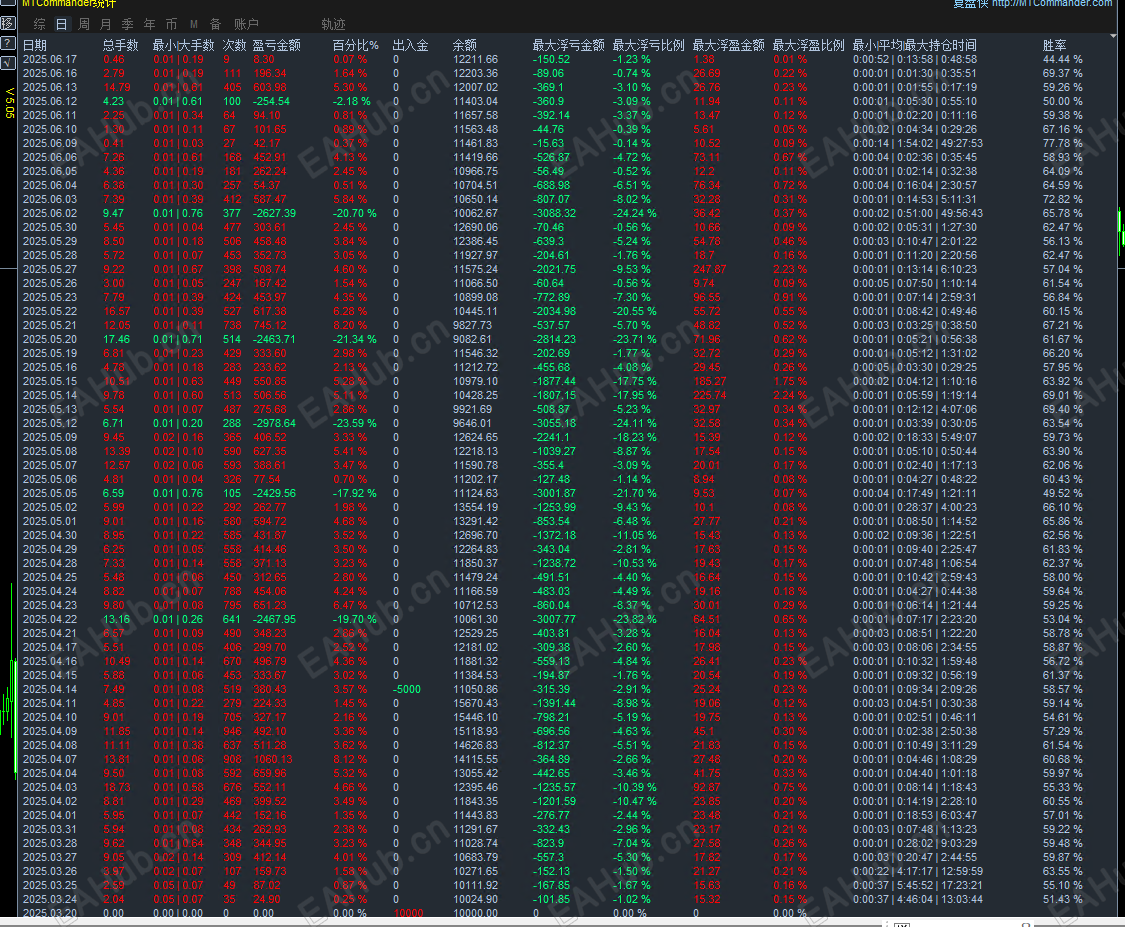Image resolution: width=1125 pixels, height=927 pixels.
Task: Click the -5000 withdrawal on 2025.04.14
Action: coord(407,690)
